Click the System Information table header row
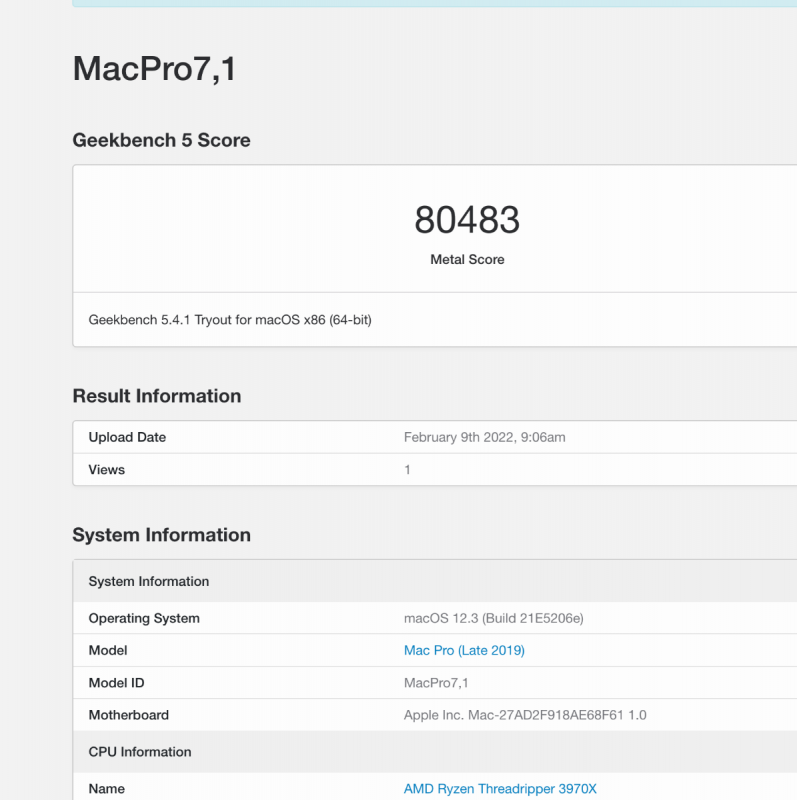The height and width of the screenshot is (800, 797). tap(435, 581)
